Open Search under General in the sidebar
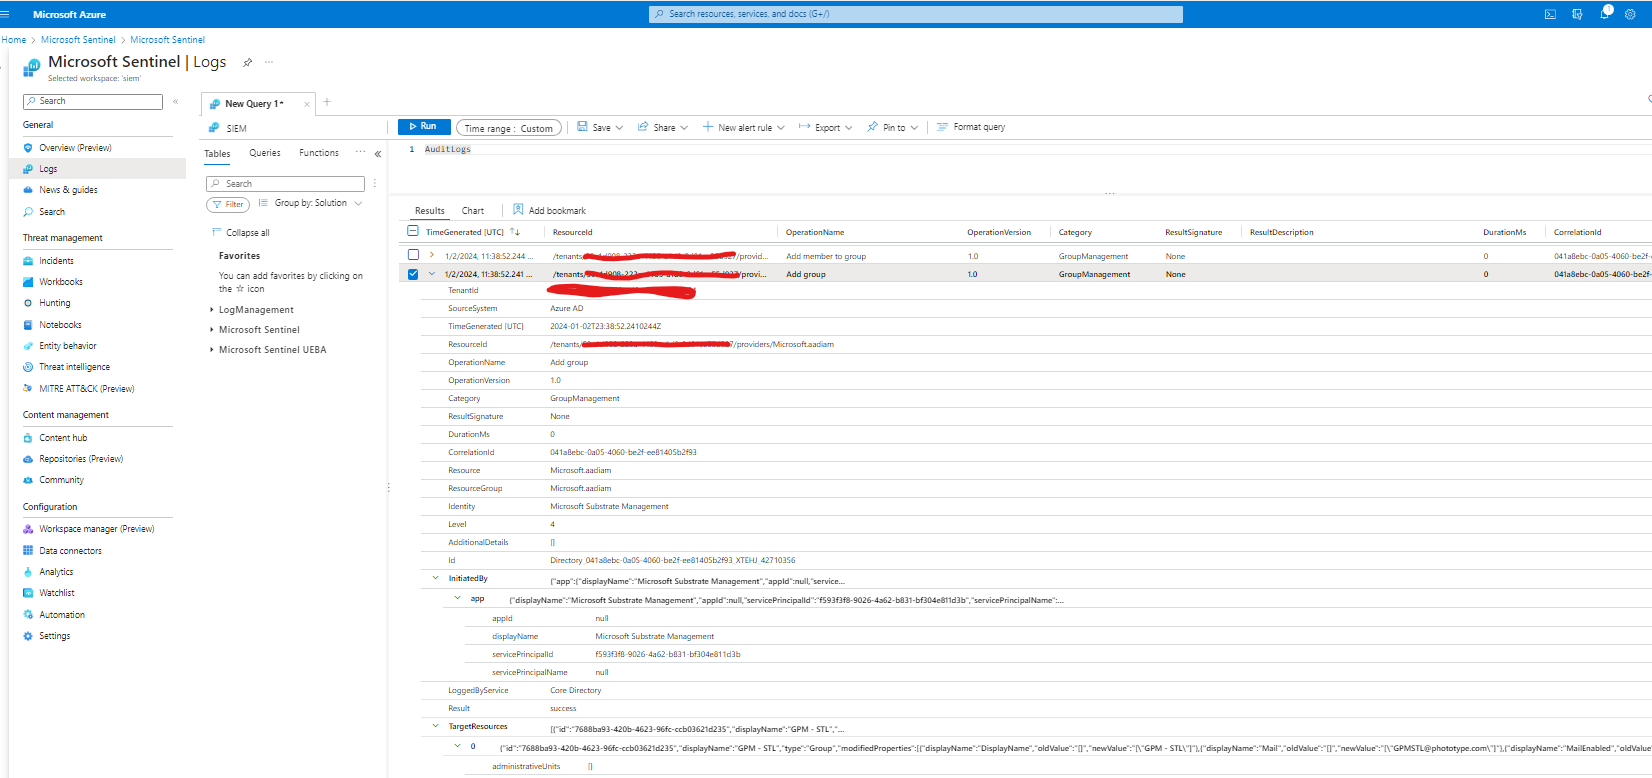Image resolution: width=1652 pixels, height=778 pixels. 52,212
